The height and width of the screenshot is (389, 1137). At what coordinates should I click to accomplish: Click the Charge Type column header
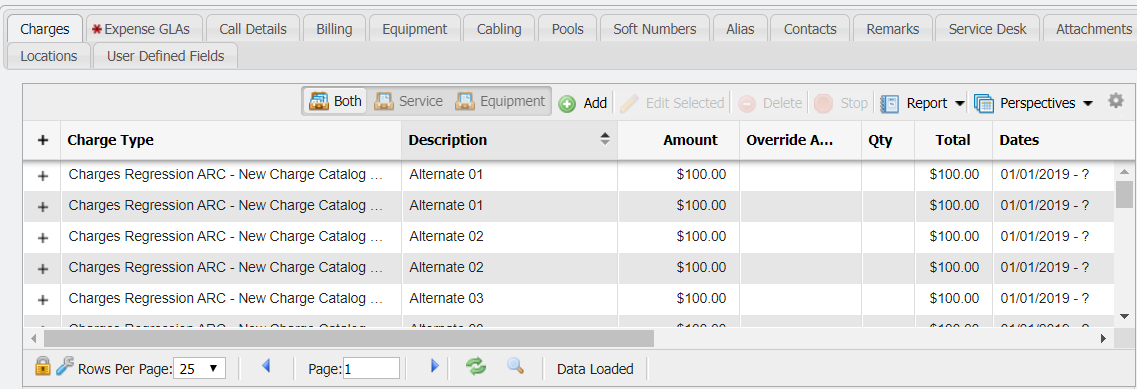231,140
